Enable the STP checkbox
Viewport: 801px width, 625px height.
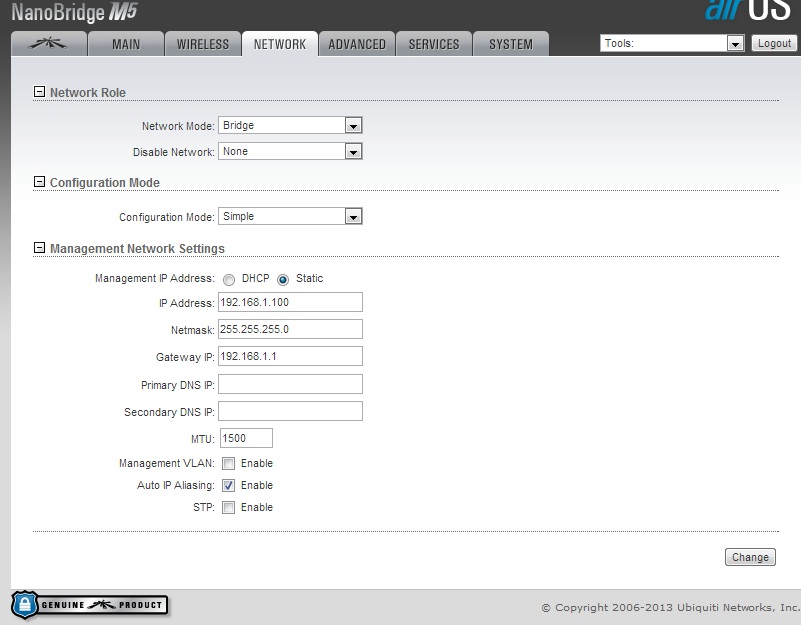[x=228, y=507]
